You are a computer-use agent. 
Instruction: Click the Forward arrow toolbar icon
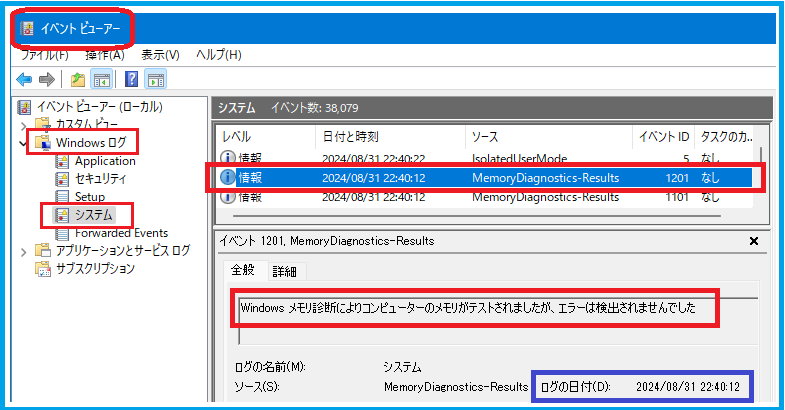point(47,79)
